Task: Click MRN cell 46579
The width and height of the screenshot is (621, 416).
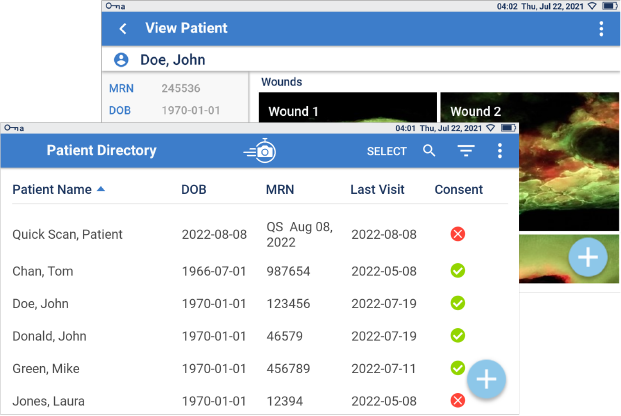Action: tap(284, 336)
